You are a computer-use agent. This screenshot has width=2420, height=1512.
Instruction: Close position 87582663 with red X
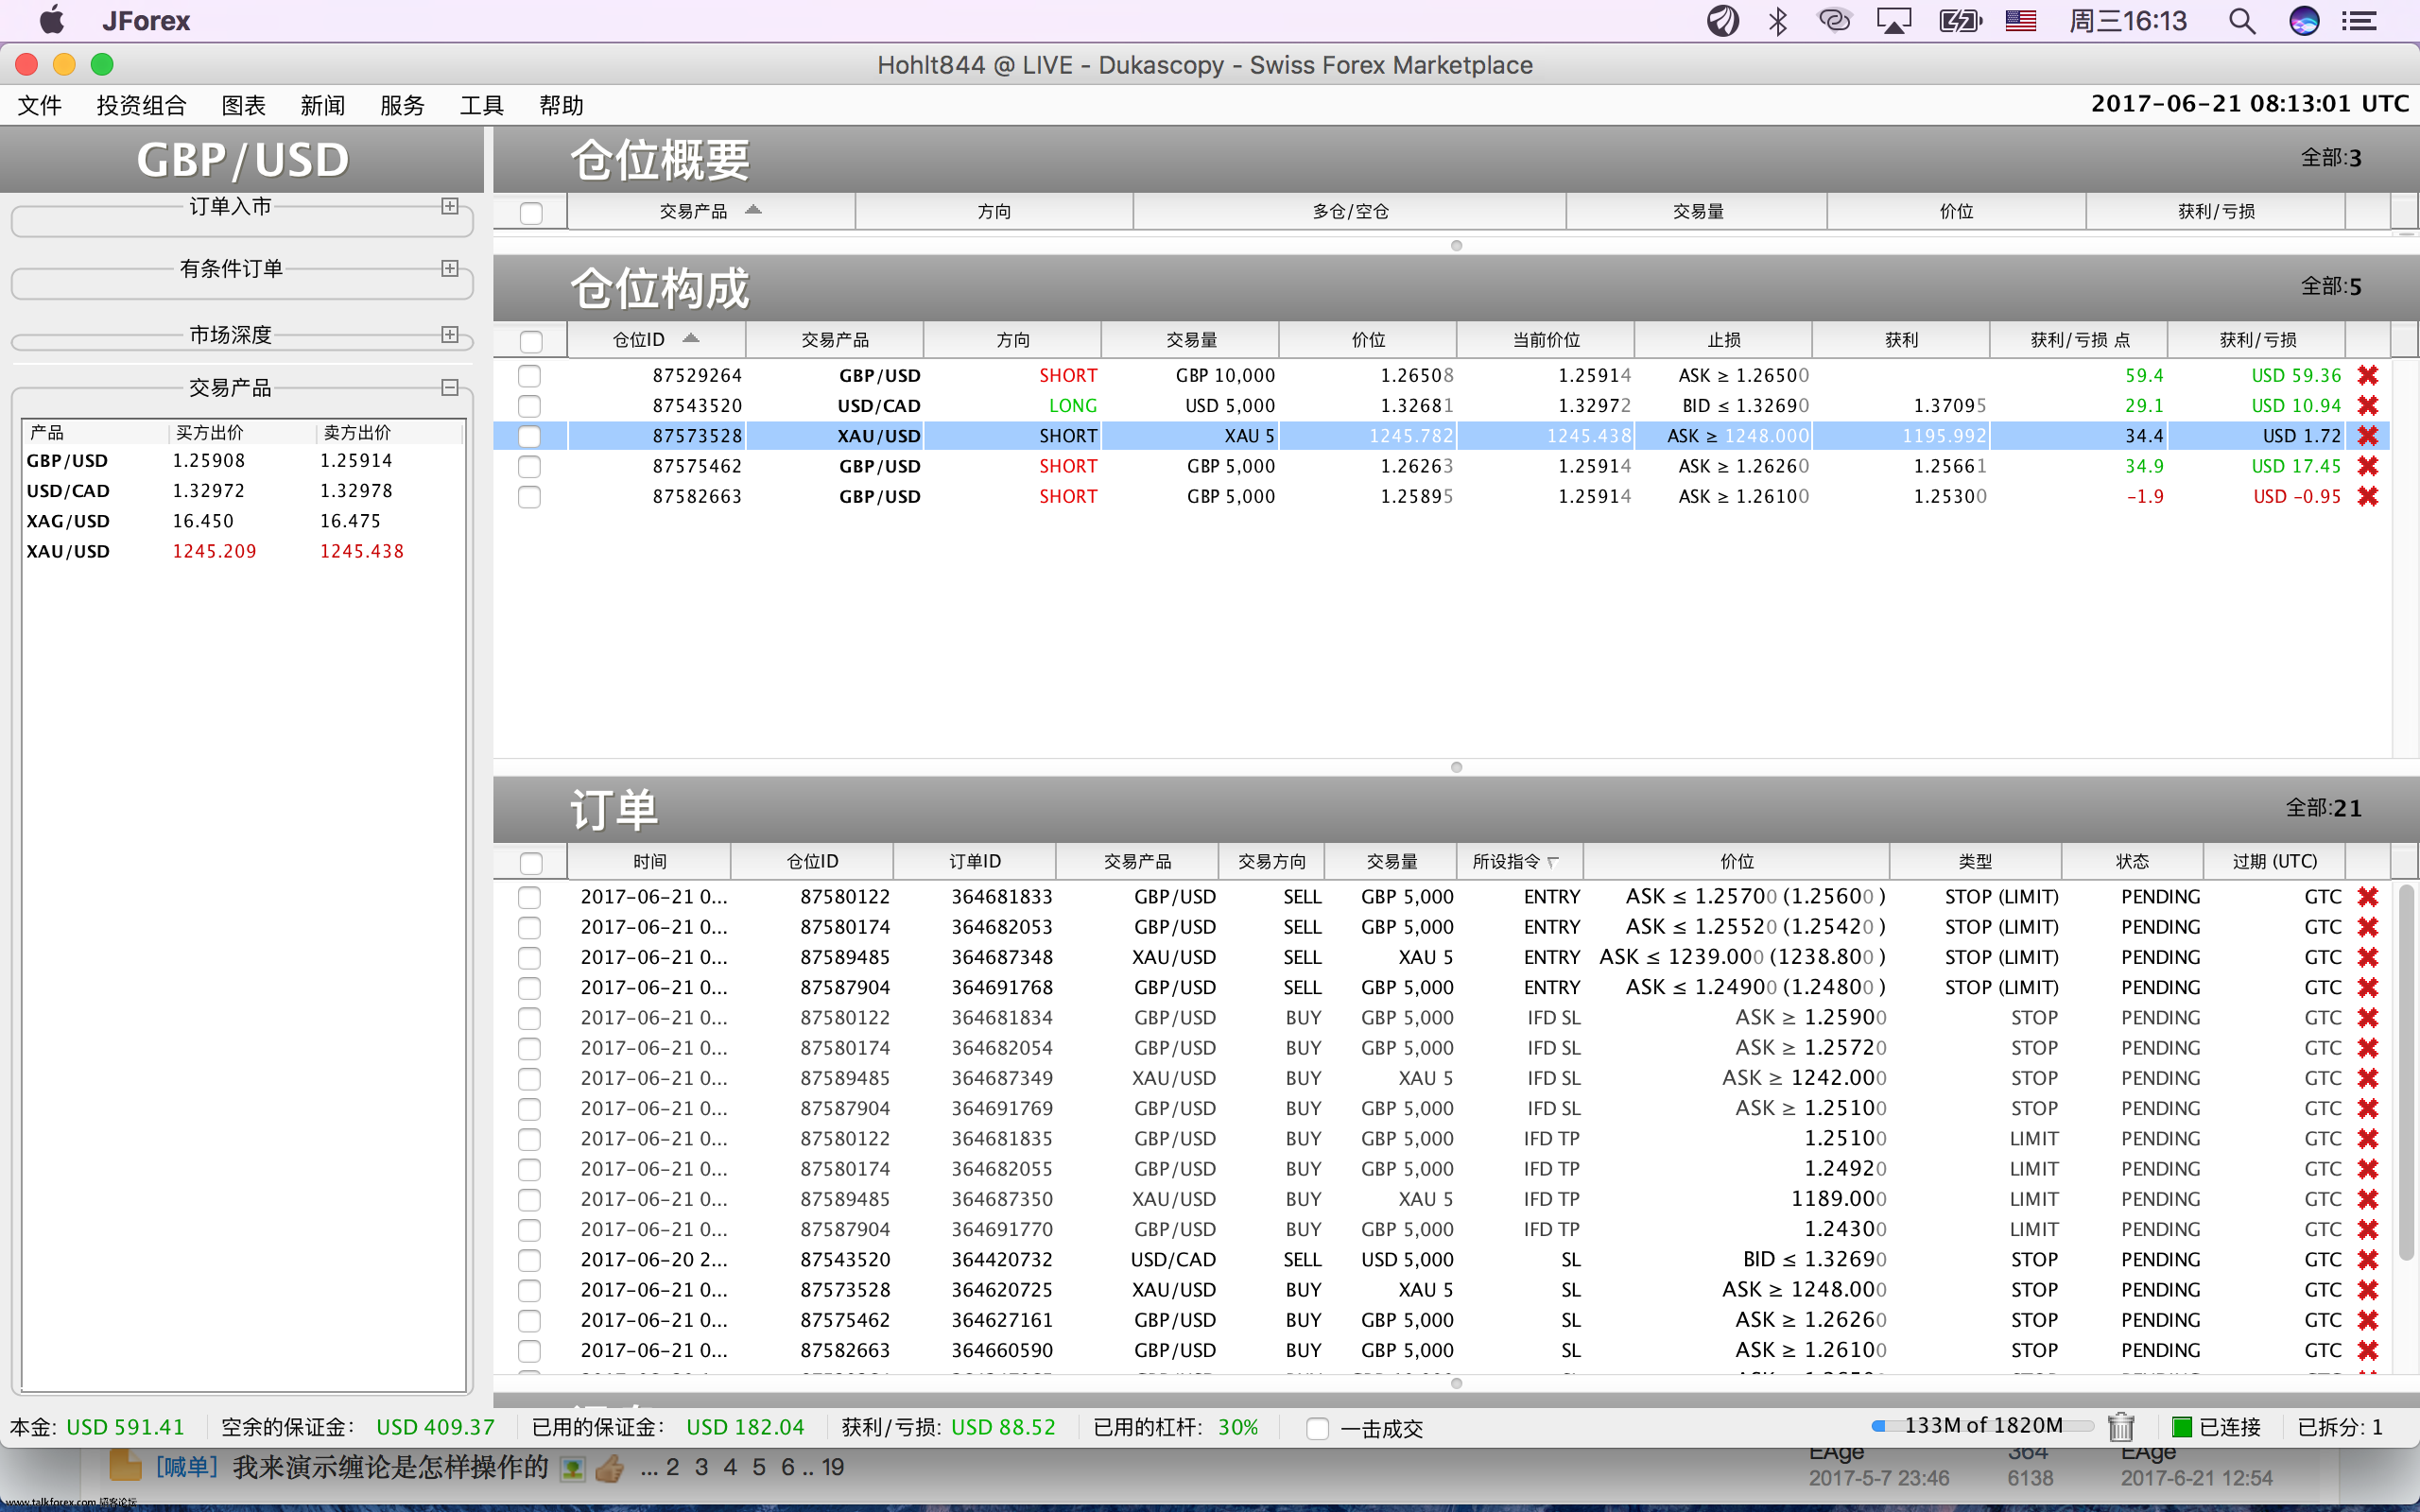(x=2367, y=497)
